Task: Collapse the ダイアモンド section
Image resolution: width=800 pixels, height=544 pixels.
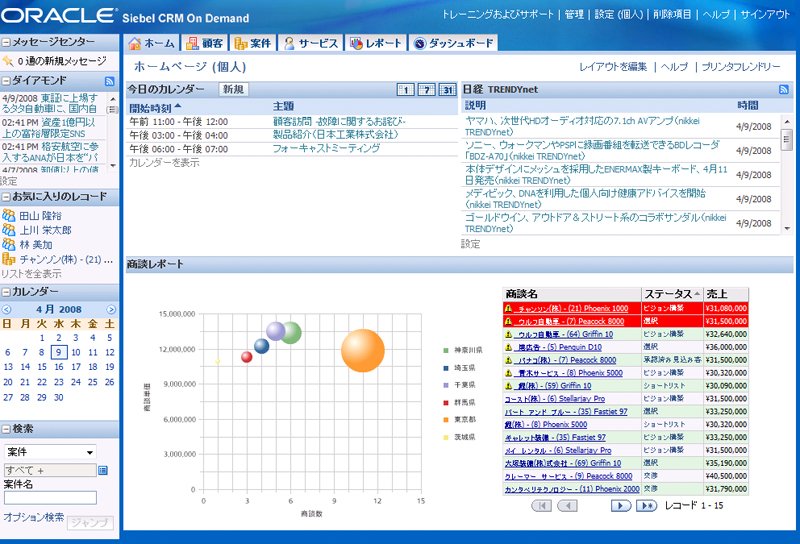Action: (6, 81)
